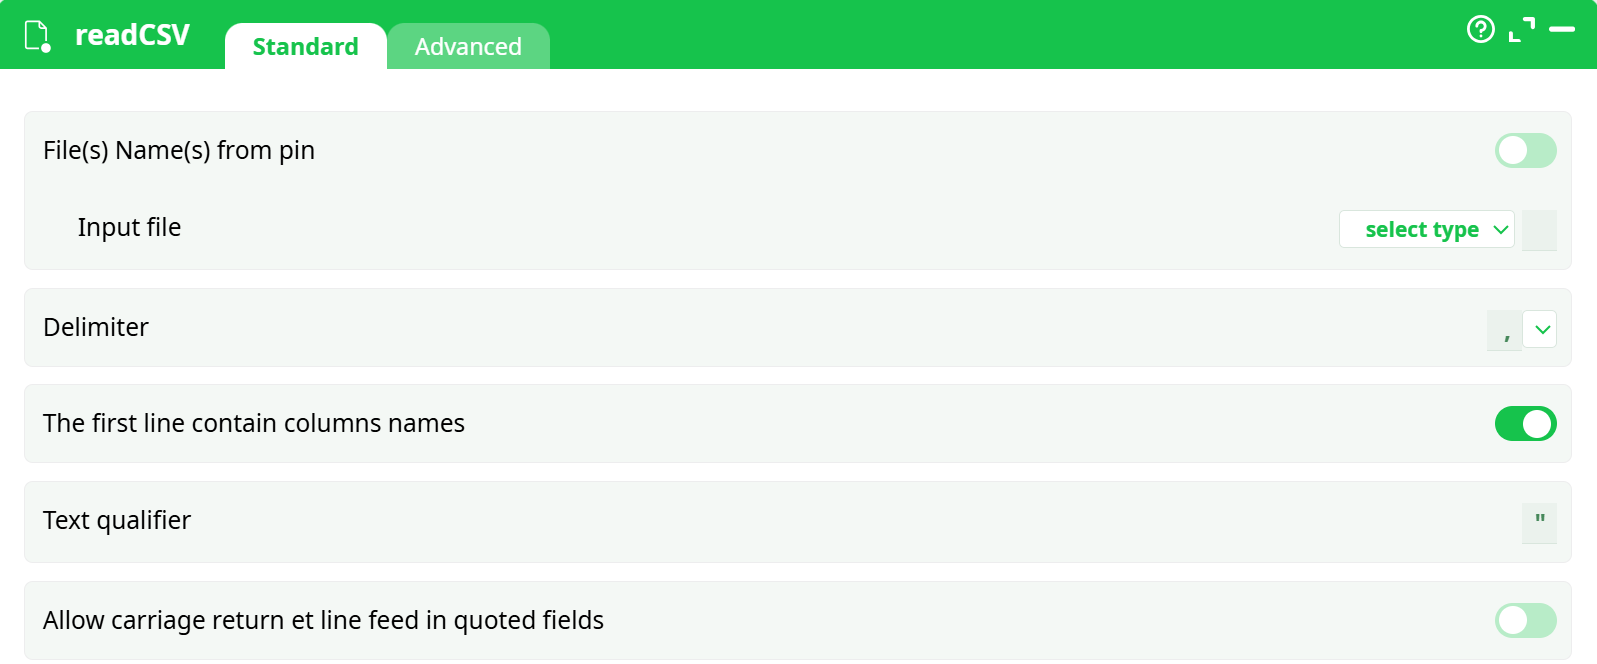This screenshot has height=664, width=1597.
Task: Open the select type dropdown
Action: 1426,230
